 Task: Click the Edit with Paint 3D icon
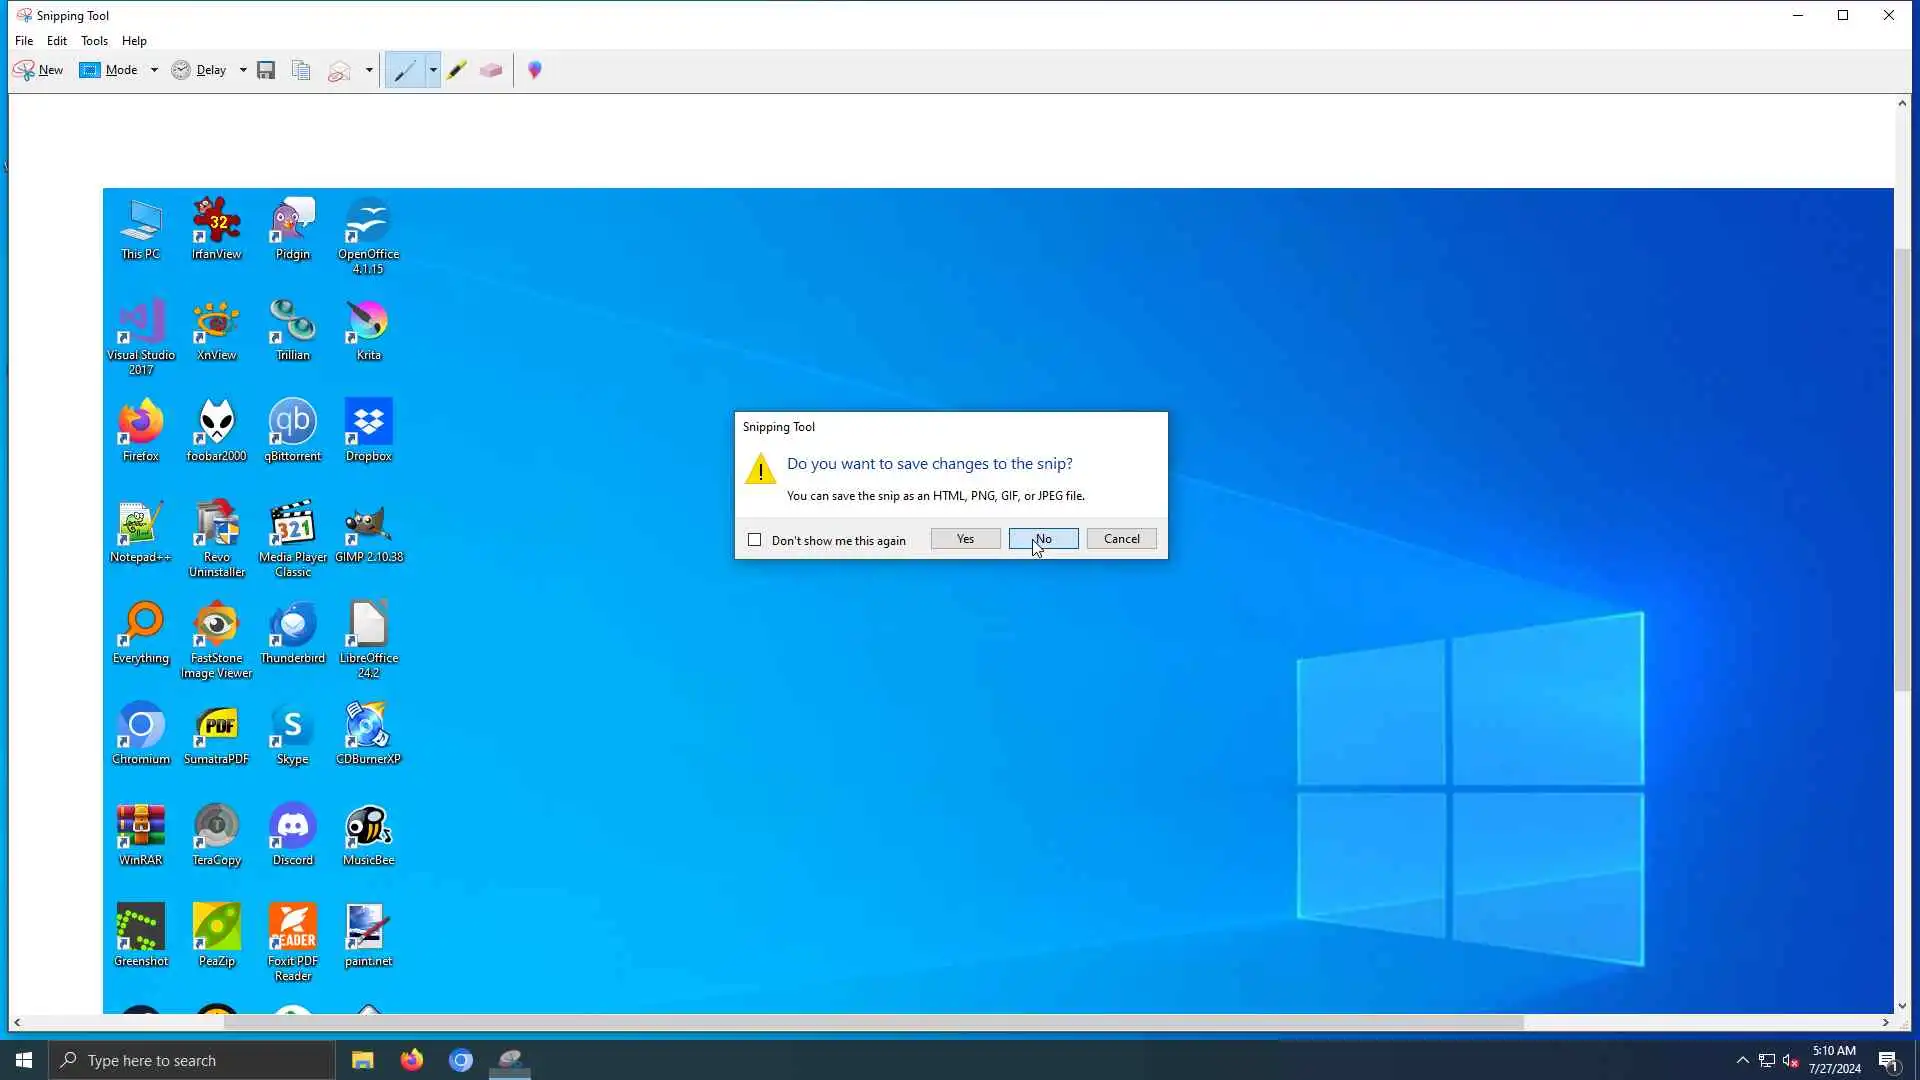click(x=535, y=70)
